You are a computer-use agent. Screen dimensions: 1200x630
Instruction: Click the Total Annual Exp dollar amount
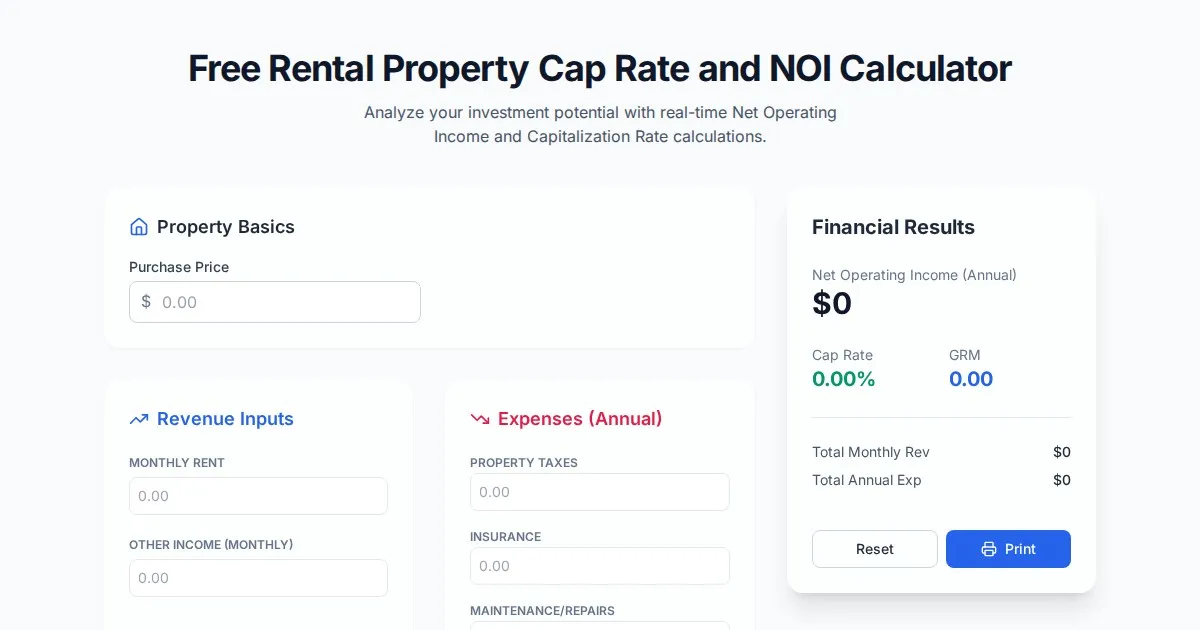click(x=1061, y=480)
